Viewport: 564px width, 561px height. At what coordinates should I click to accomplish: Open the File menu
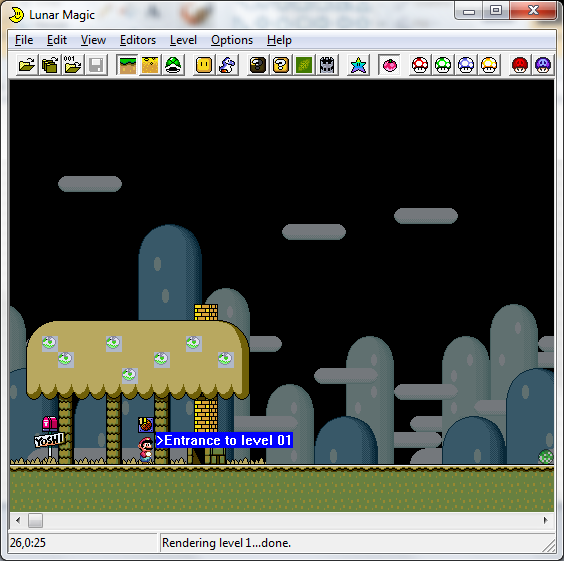(x=24, y=40)
